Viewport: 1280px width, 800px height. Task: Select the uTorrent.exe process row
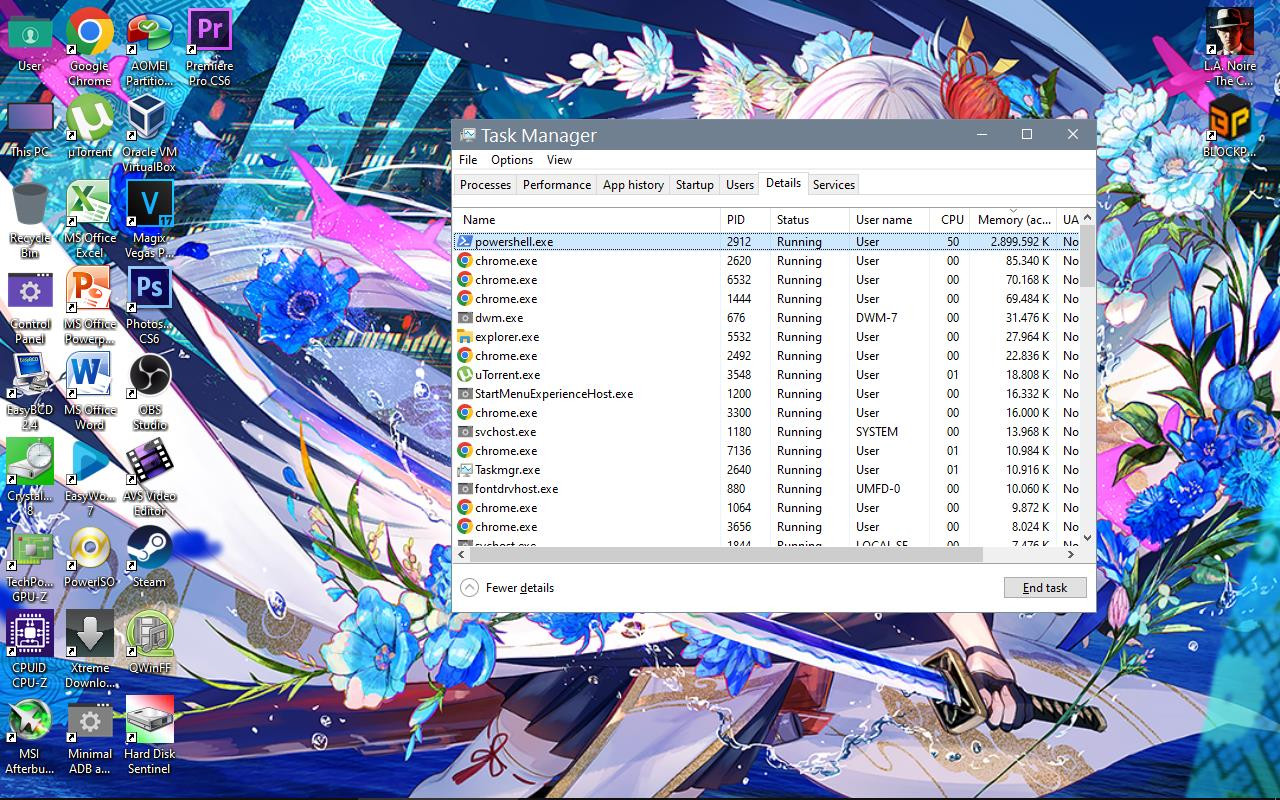[x=767, y=375]
